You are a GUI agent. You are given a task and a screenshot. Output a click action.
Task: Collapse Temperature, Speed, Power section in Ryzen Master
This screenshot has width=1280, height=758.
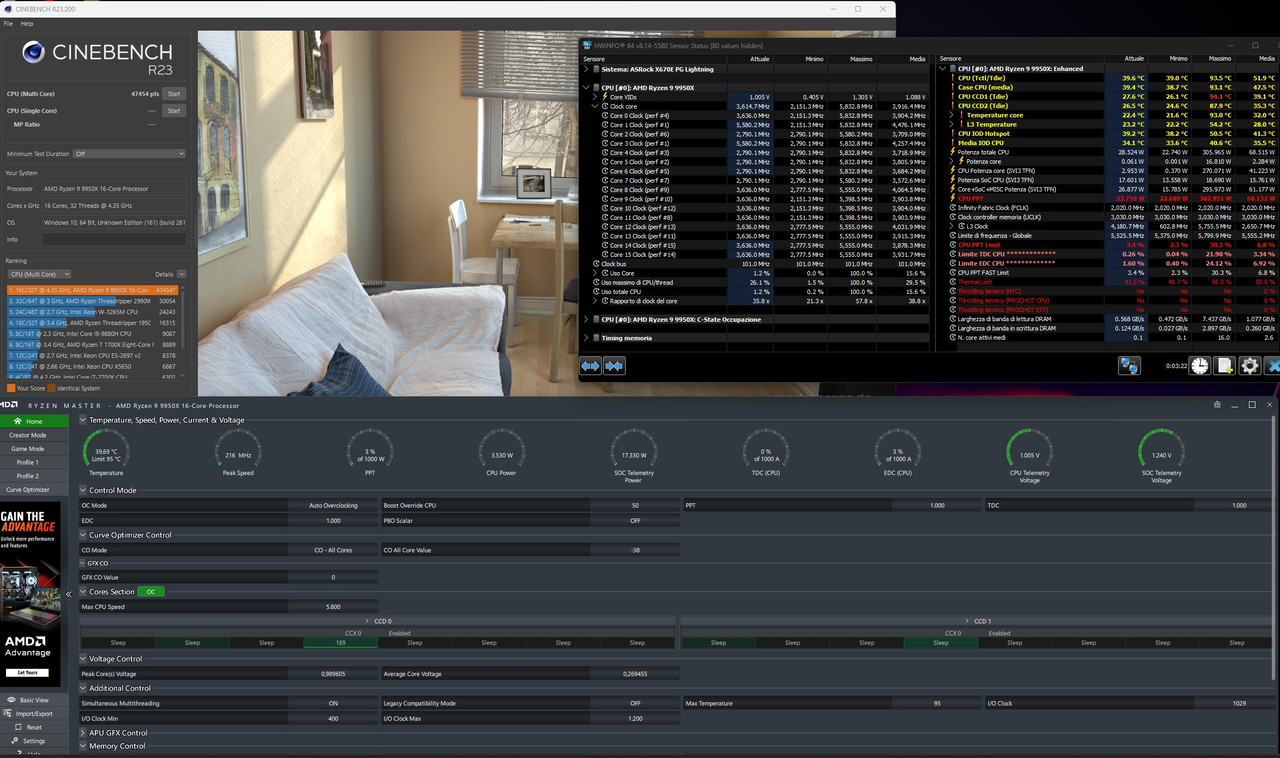(x=84, y=420)
